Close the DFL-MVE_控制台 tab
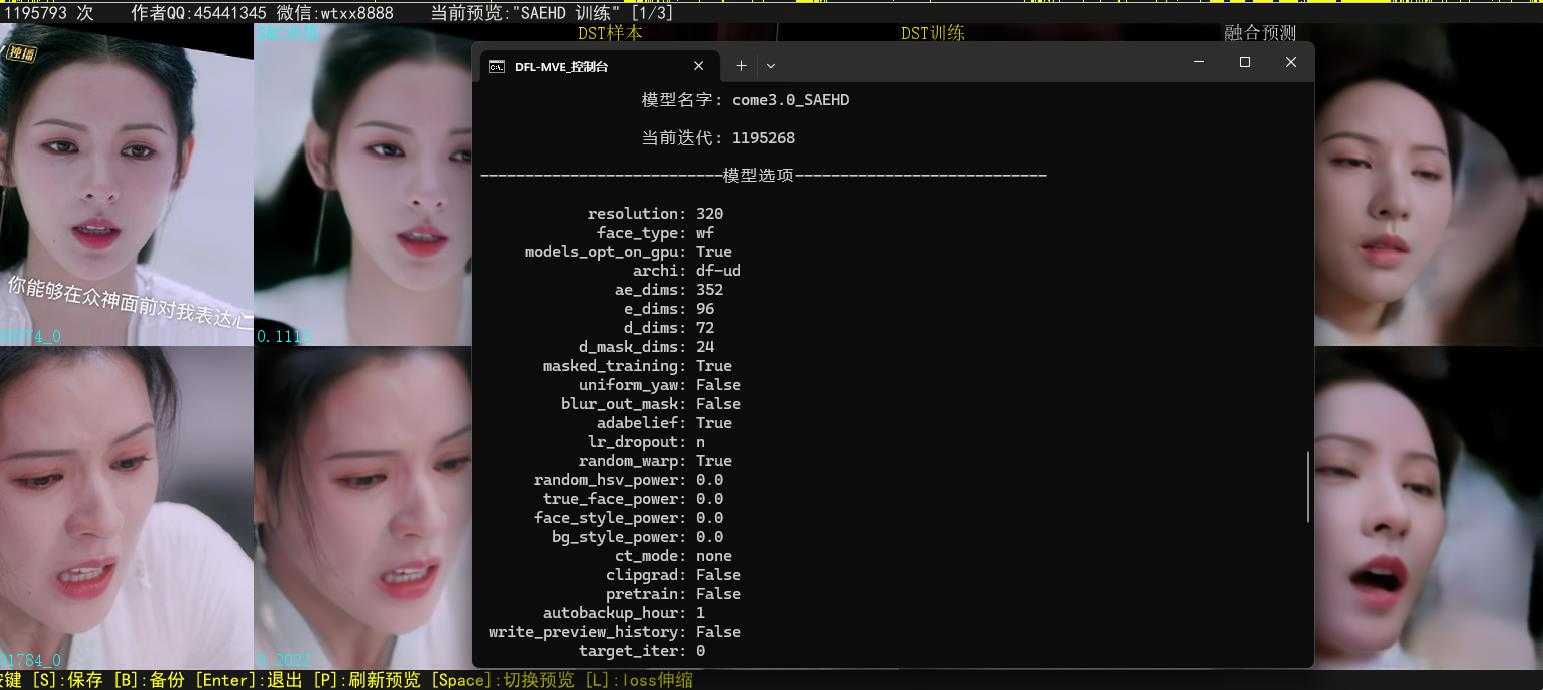This screenshot has width=1543, height=690. click(x=698, y=66)
